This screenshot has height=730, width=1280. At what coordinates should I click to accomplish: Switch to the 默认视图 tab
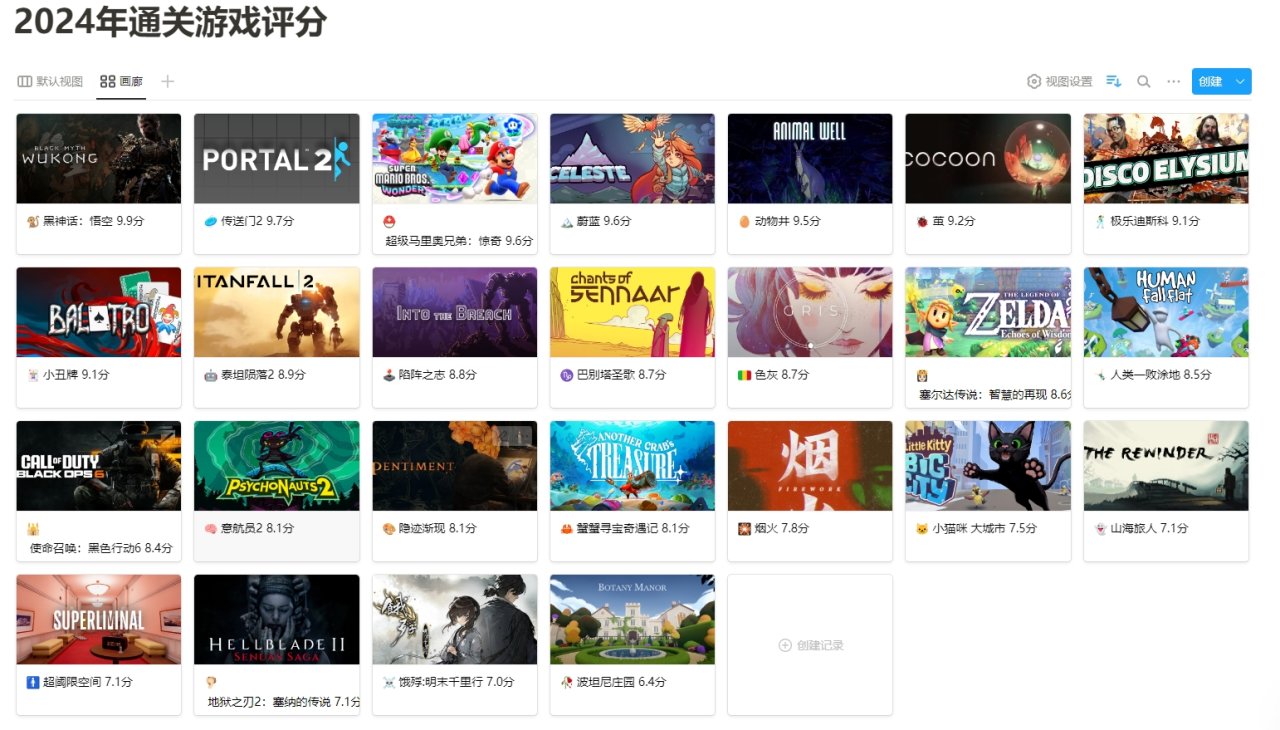click(x=50, y=81)
